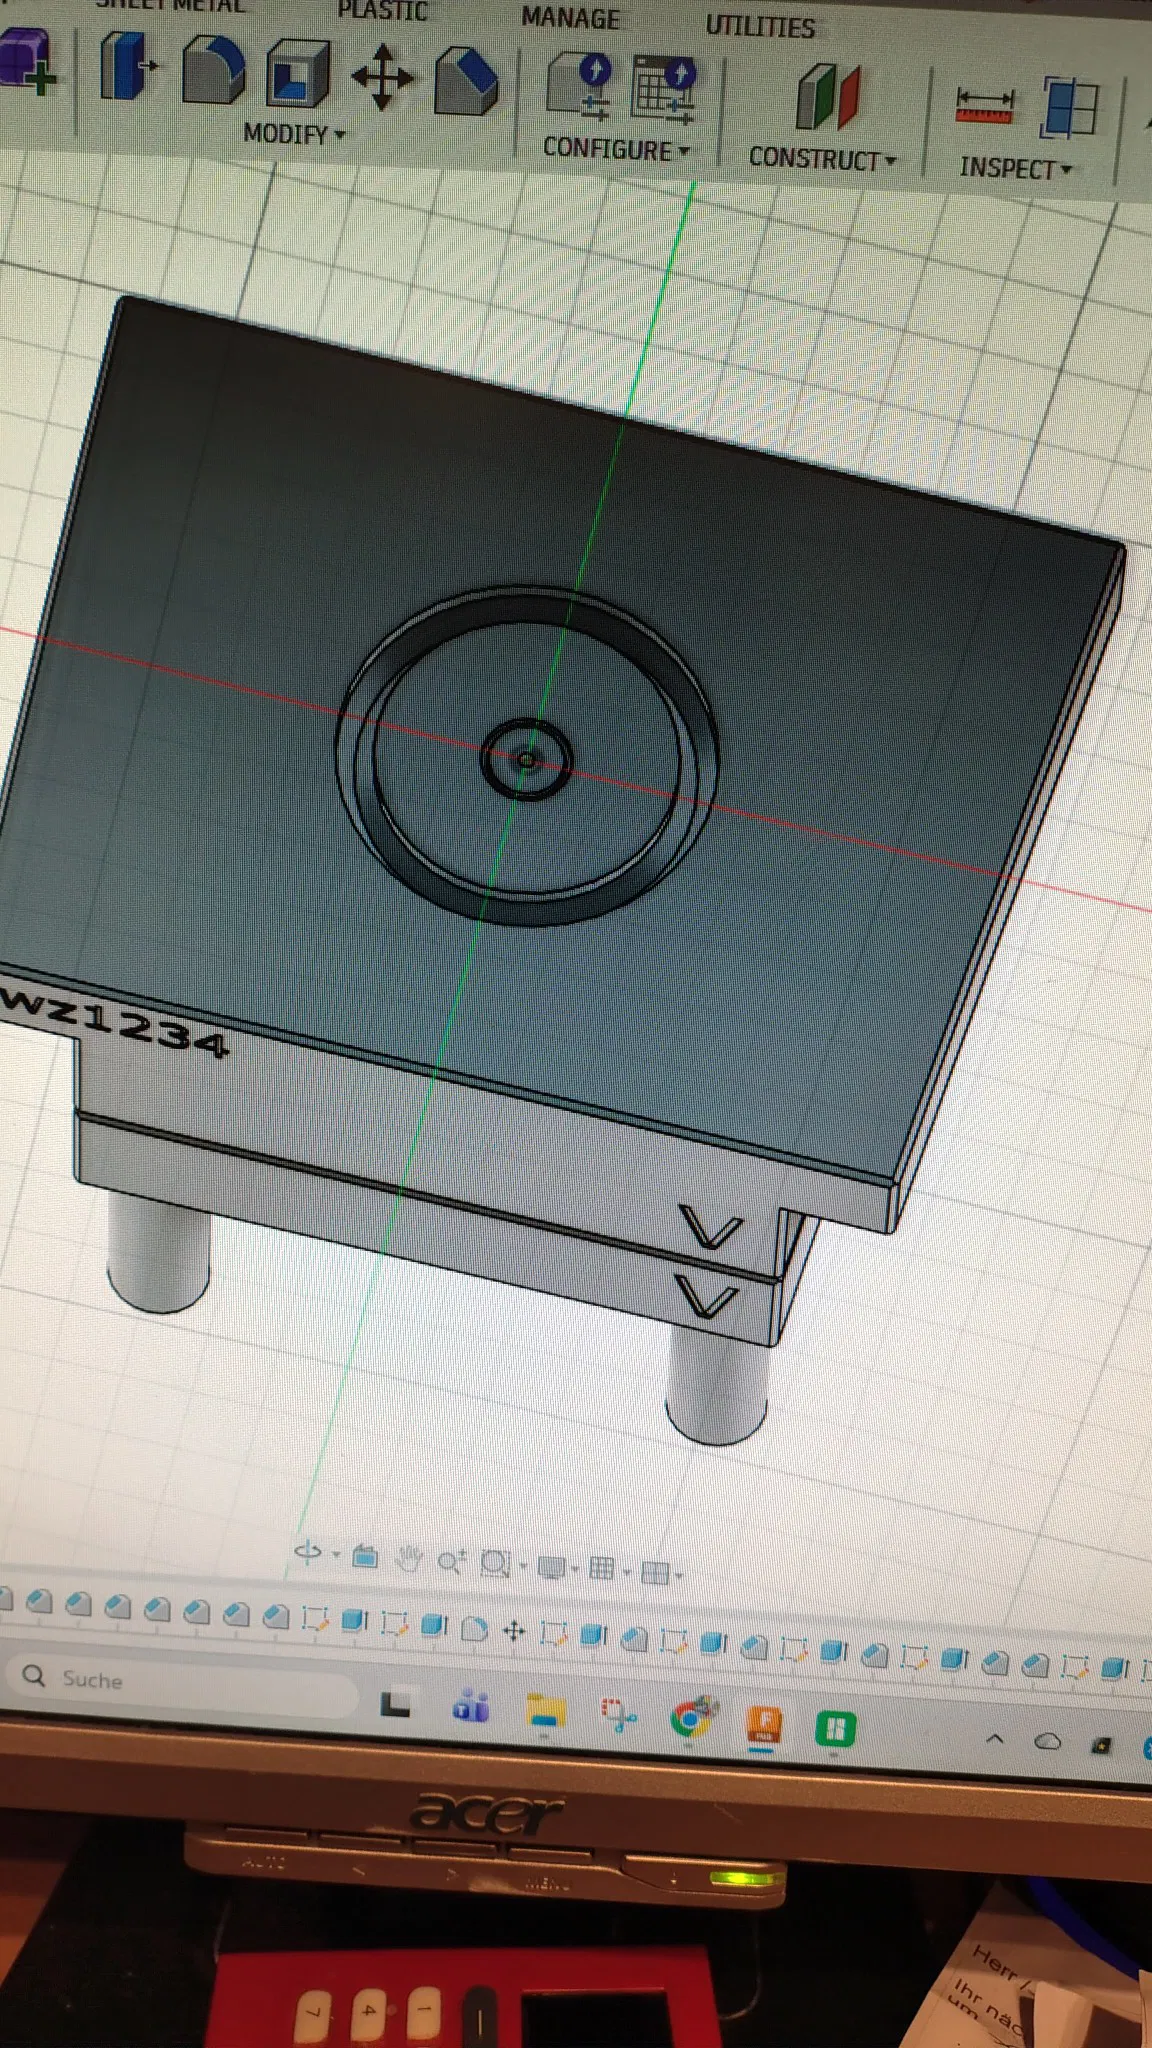The image size is (1152, 2048).
Task: Switch to the MANAGE tab
Action: point(570,18)
